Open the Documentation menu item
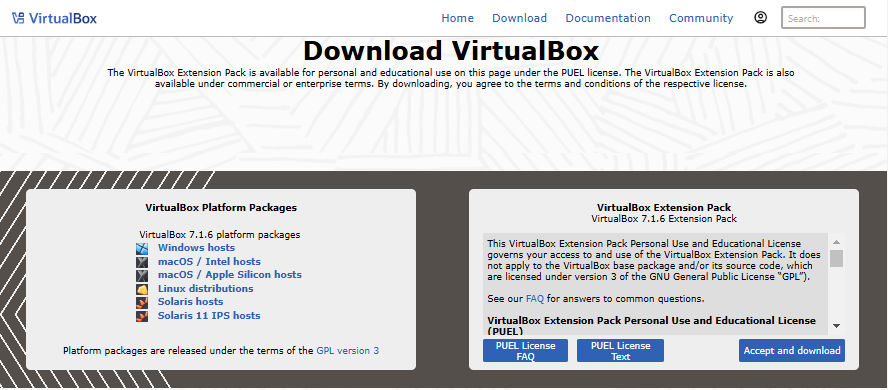The height and width of the screenshot is (390, 888). [x=608, y=18]
